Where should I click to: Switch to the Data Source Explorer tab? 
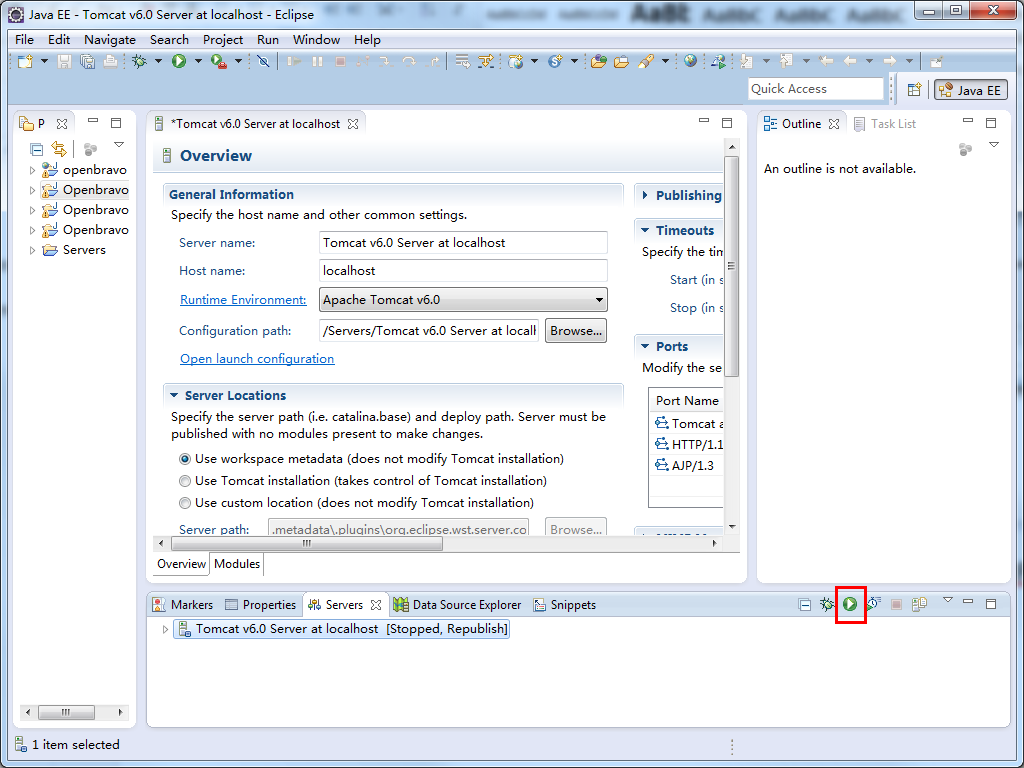pos(457,605)
